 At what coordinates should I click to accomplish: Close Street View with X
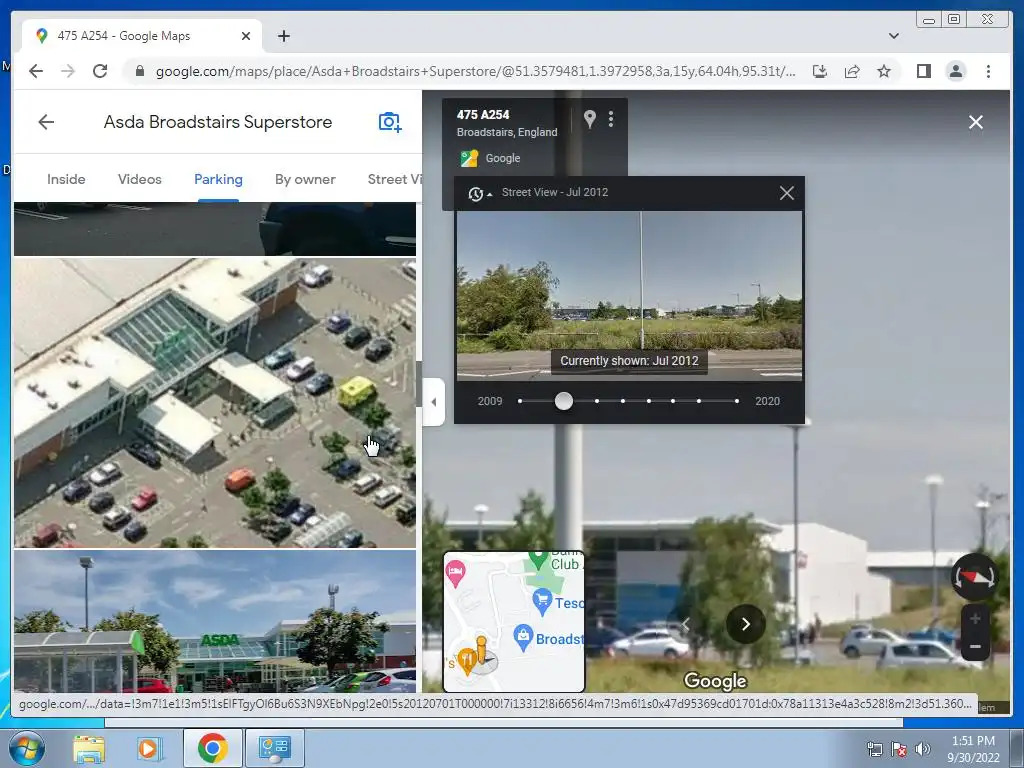click(x=976, y=122)
